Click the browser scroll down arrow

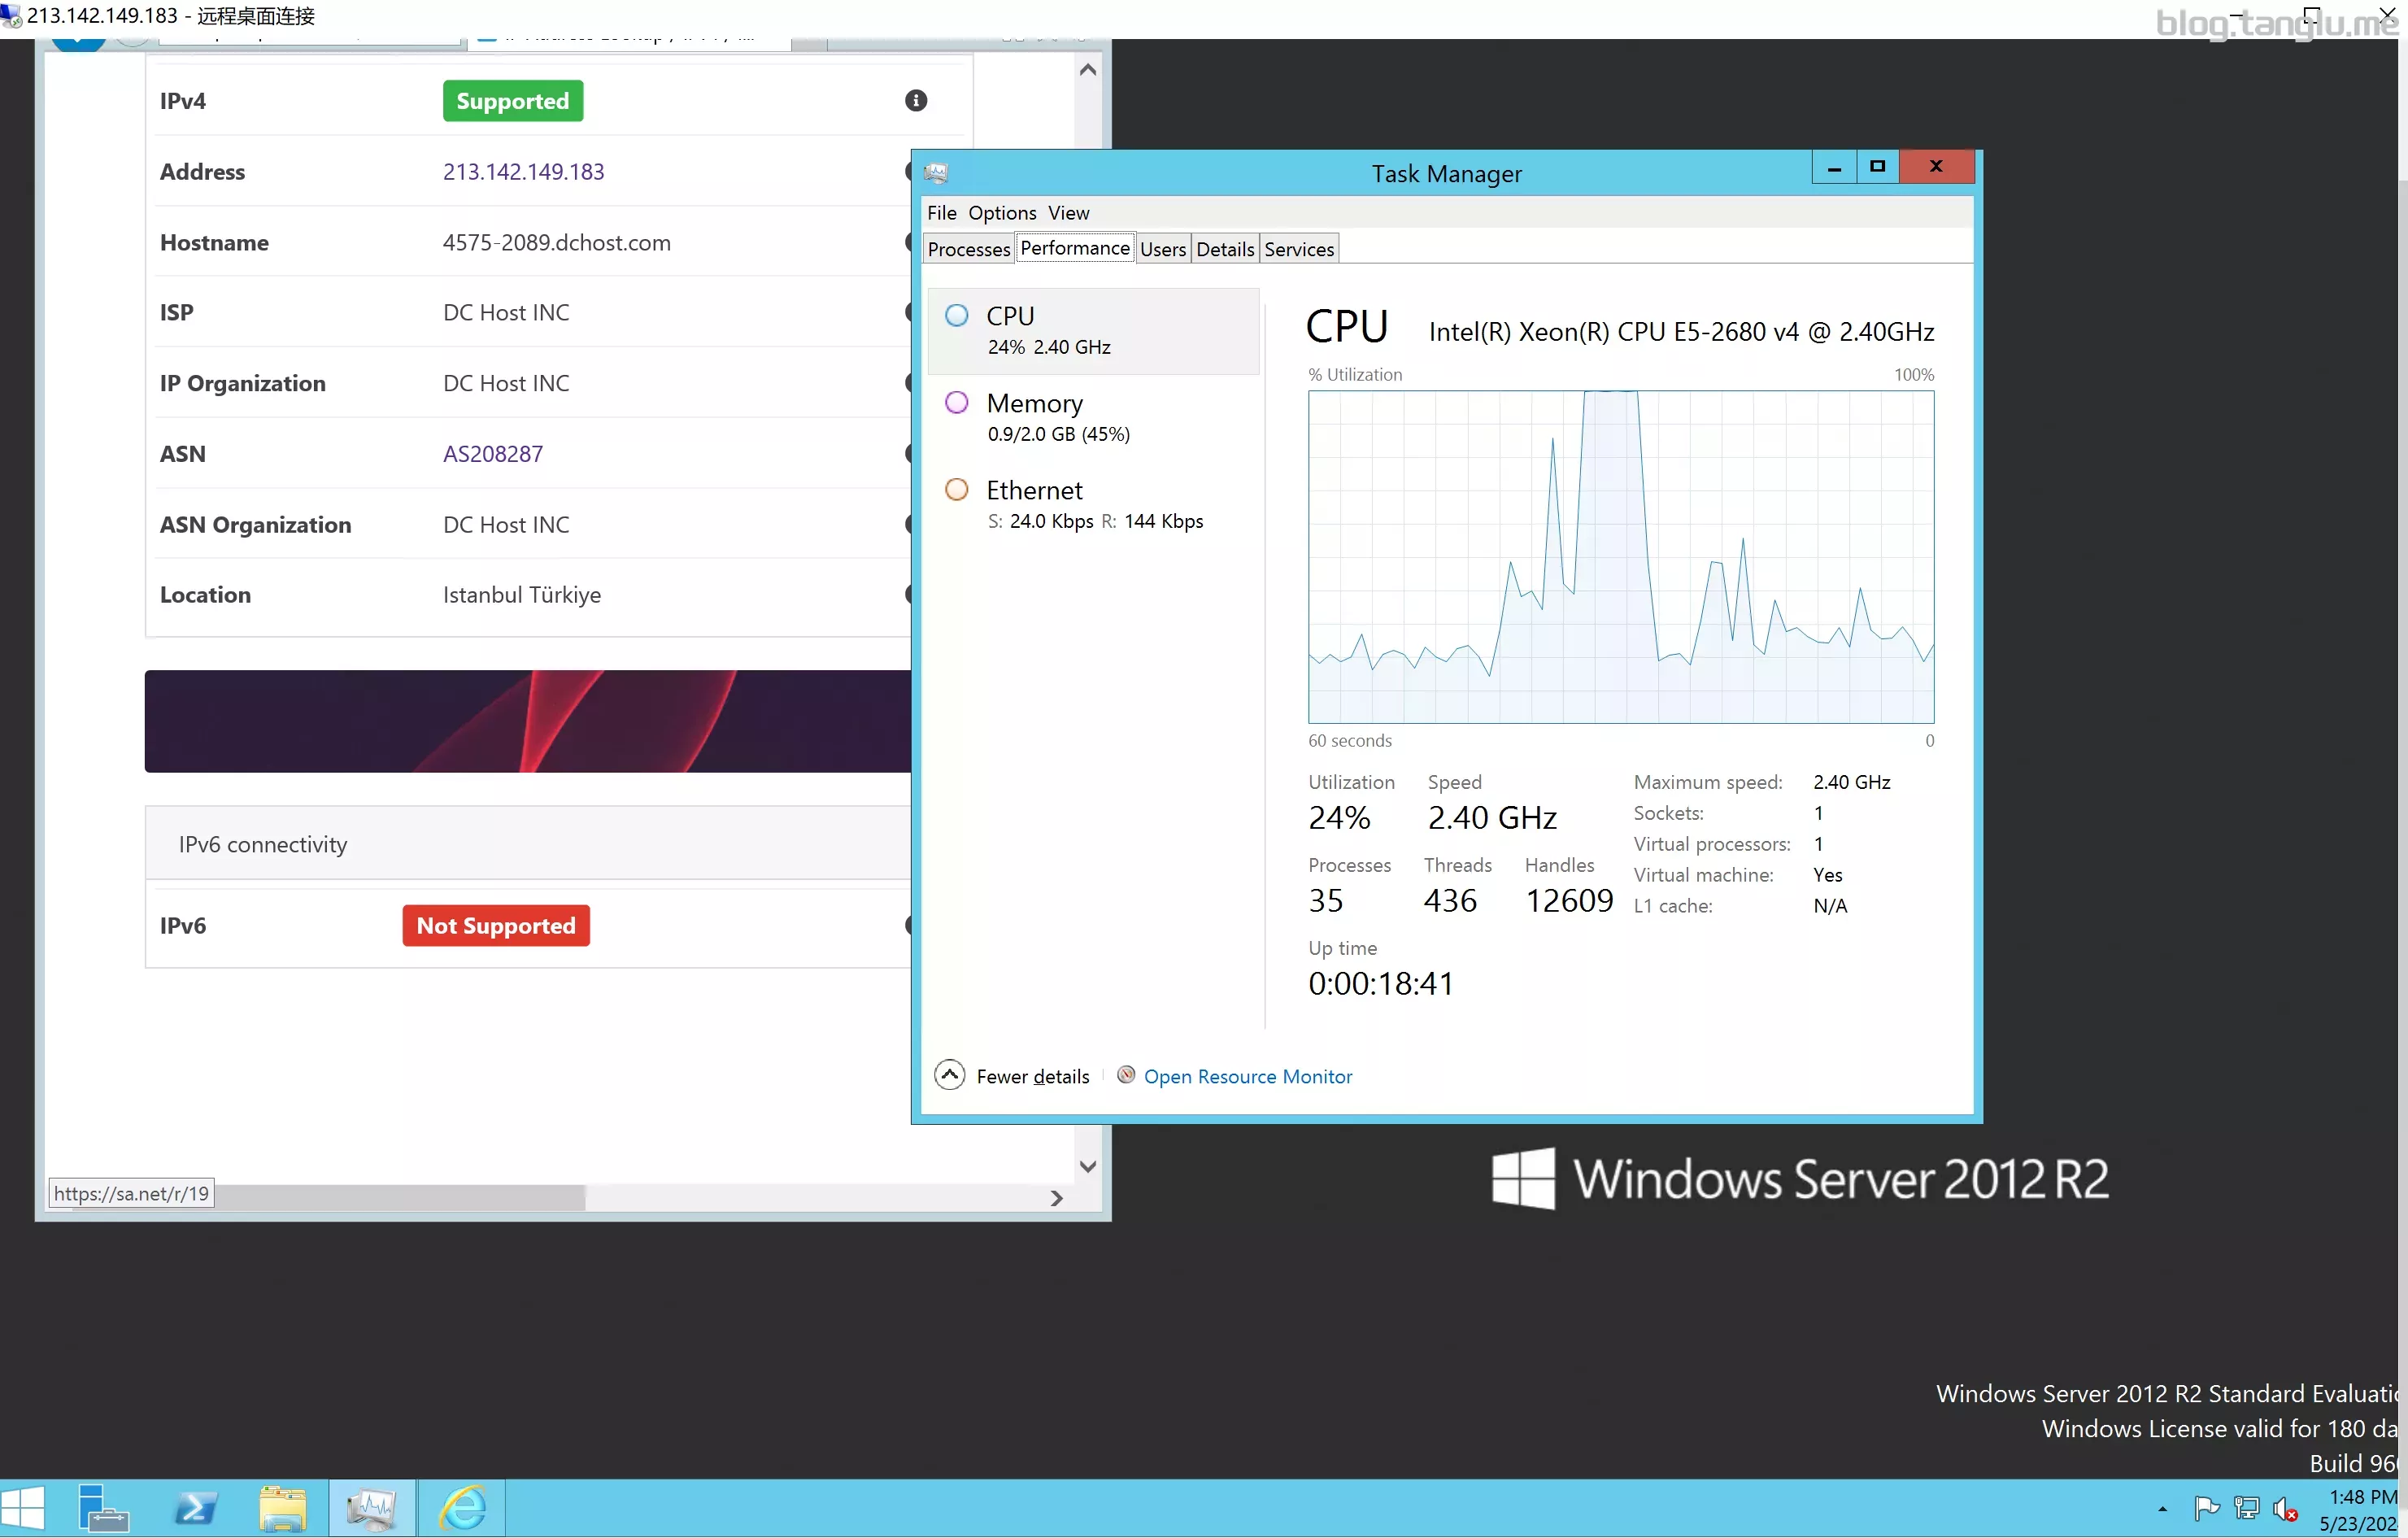click(1088, 1166)
